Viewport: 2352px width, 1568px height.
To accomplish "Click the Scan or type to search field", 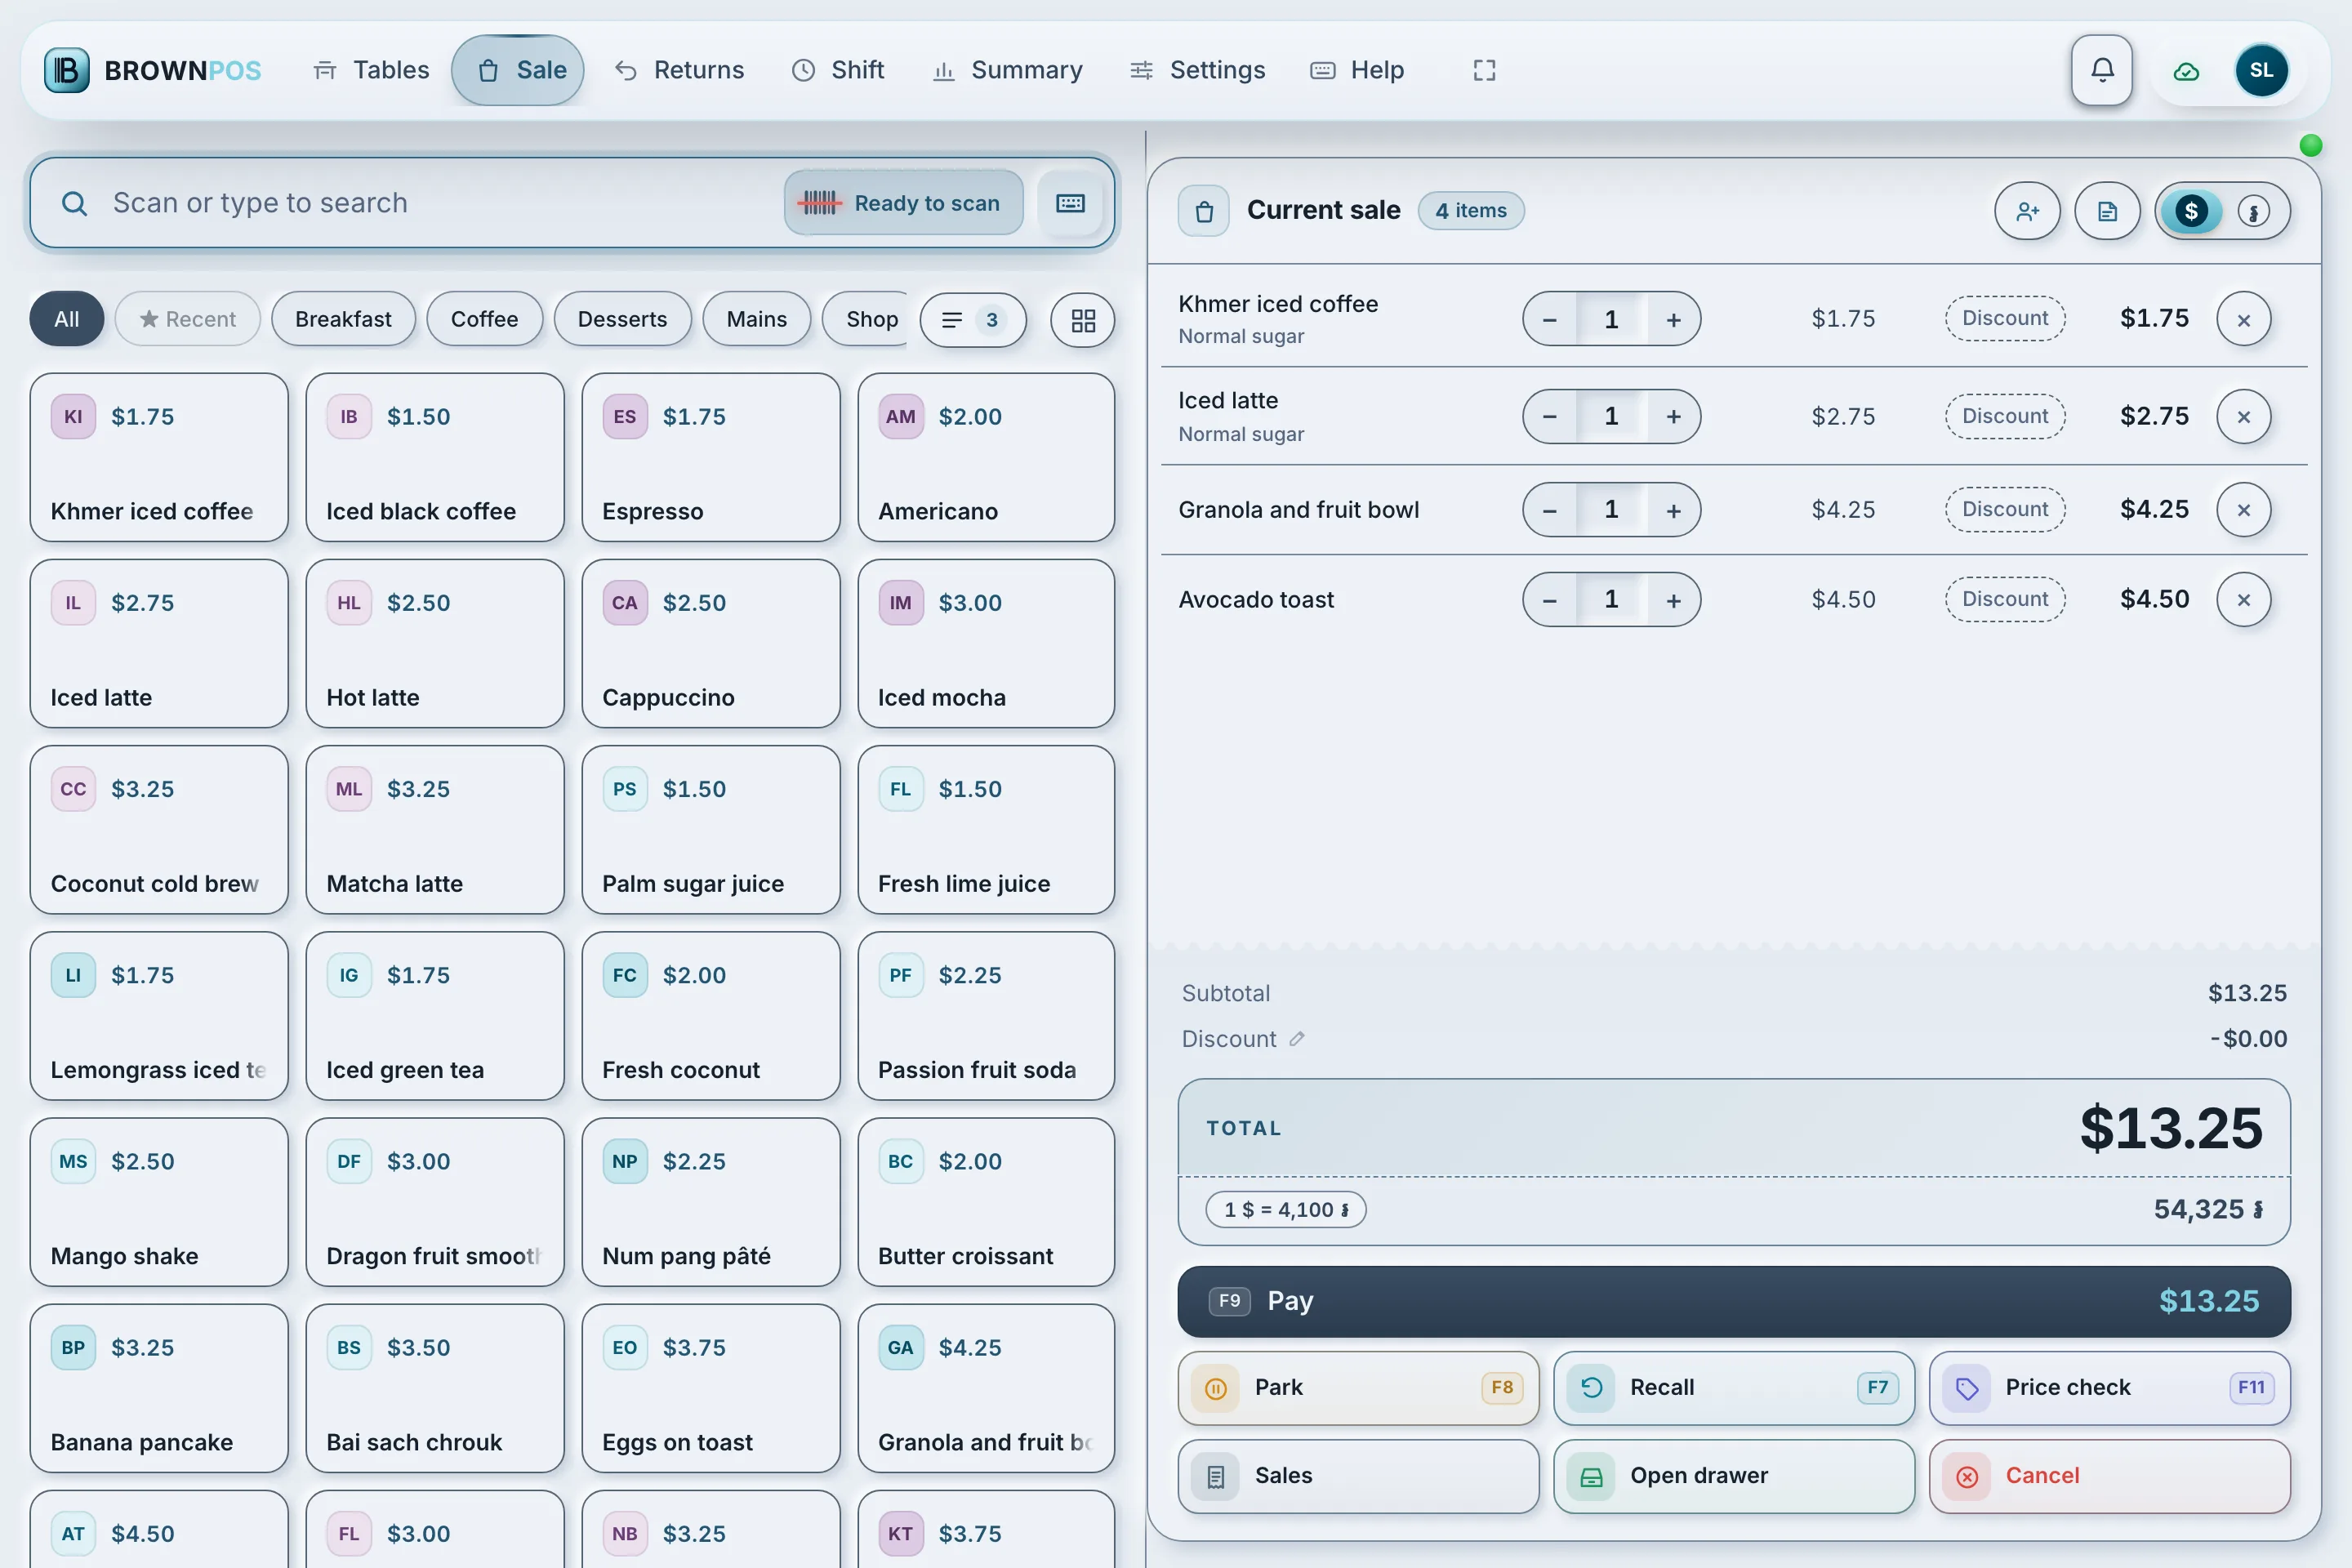I will [572, 203].
